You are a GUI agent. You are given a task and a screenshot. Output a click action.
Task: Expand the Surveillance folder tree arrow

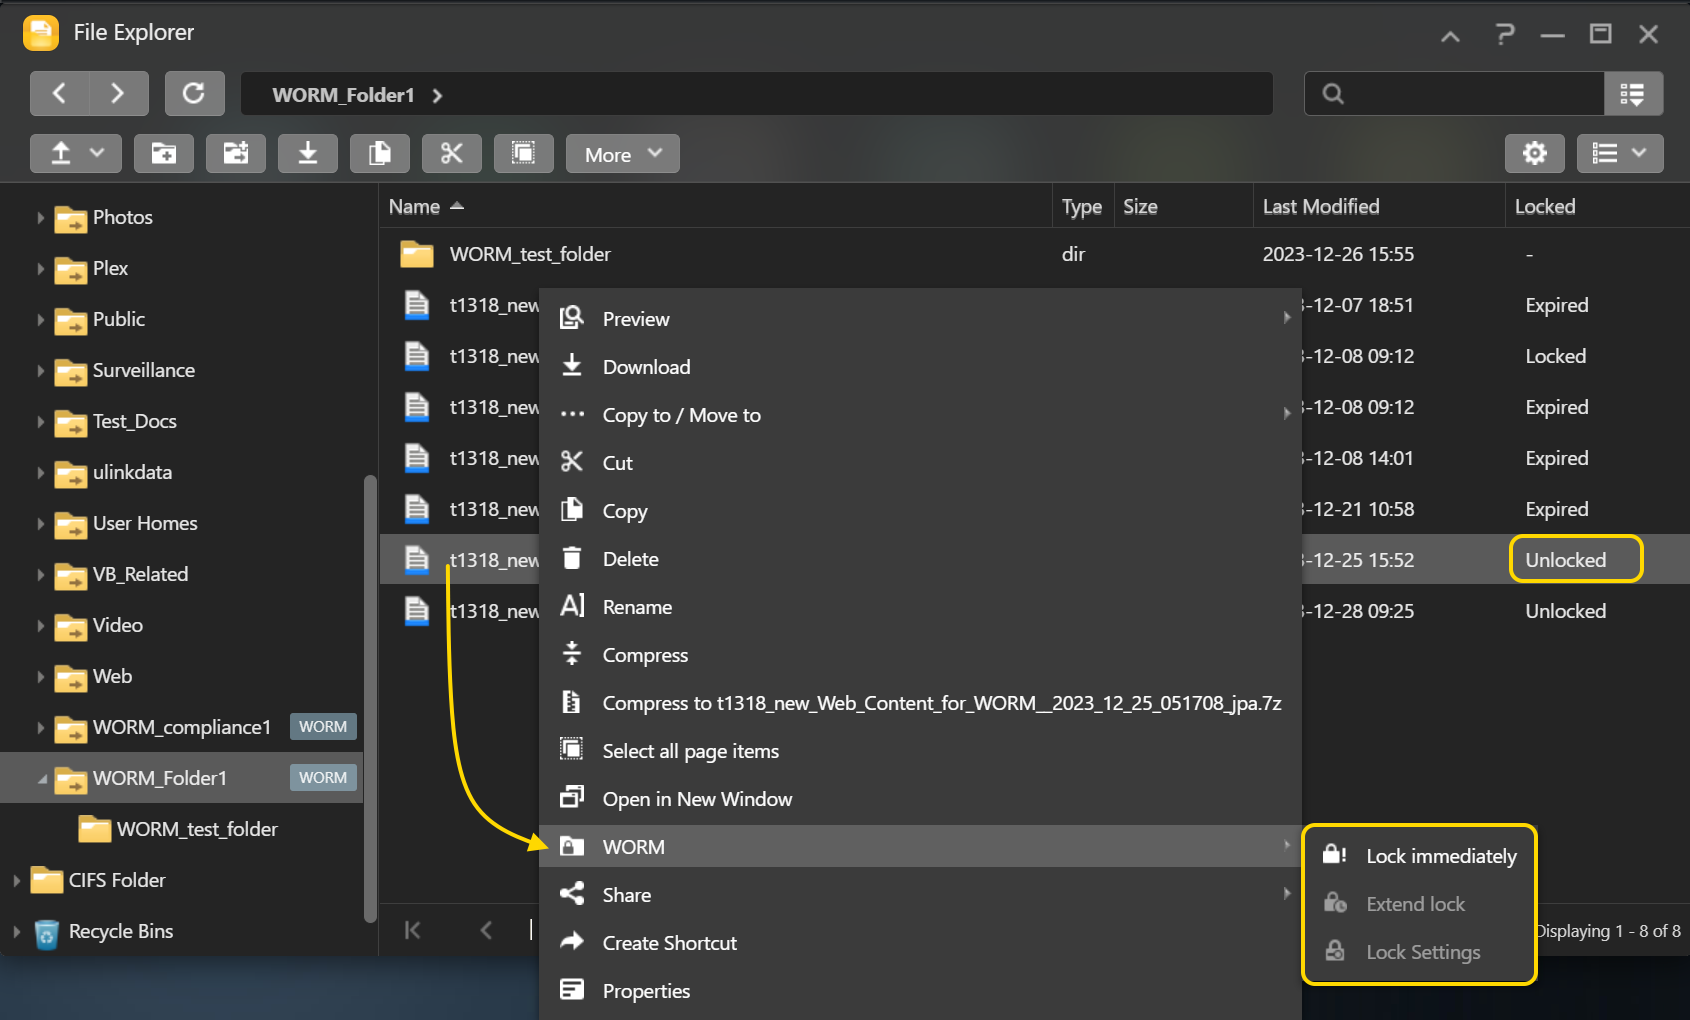click(x=41, y=371)
